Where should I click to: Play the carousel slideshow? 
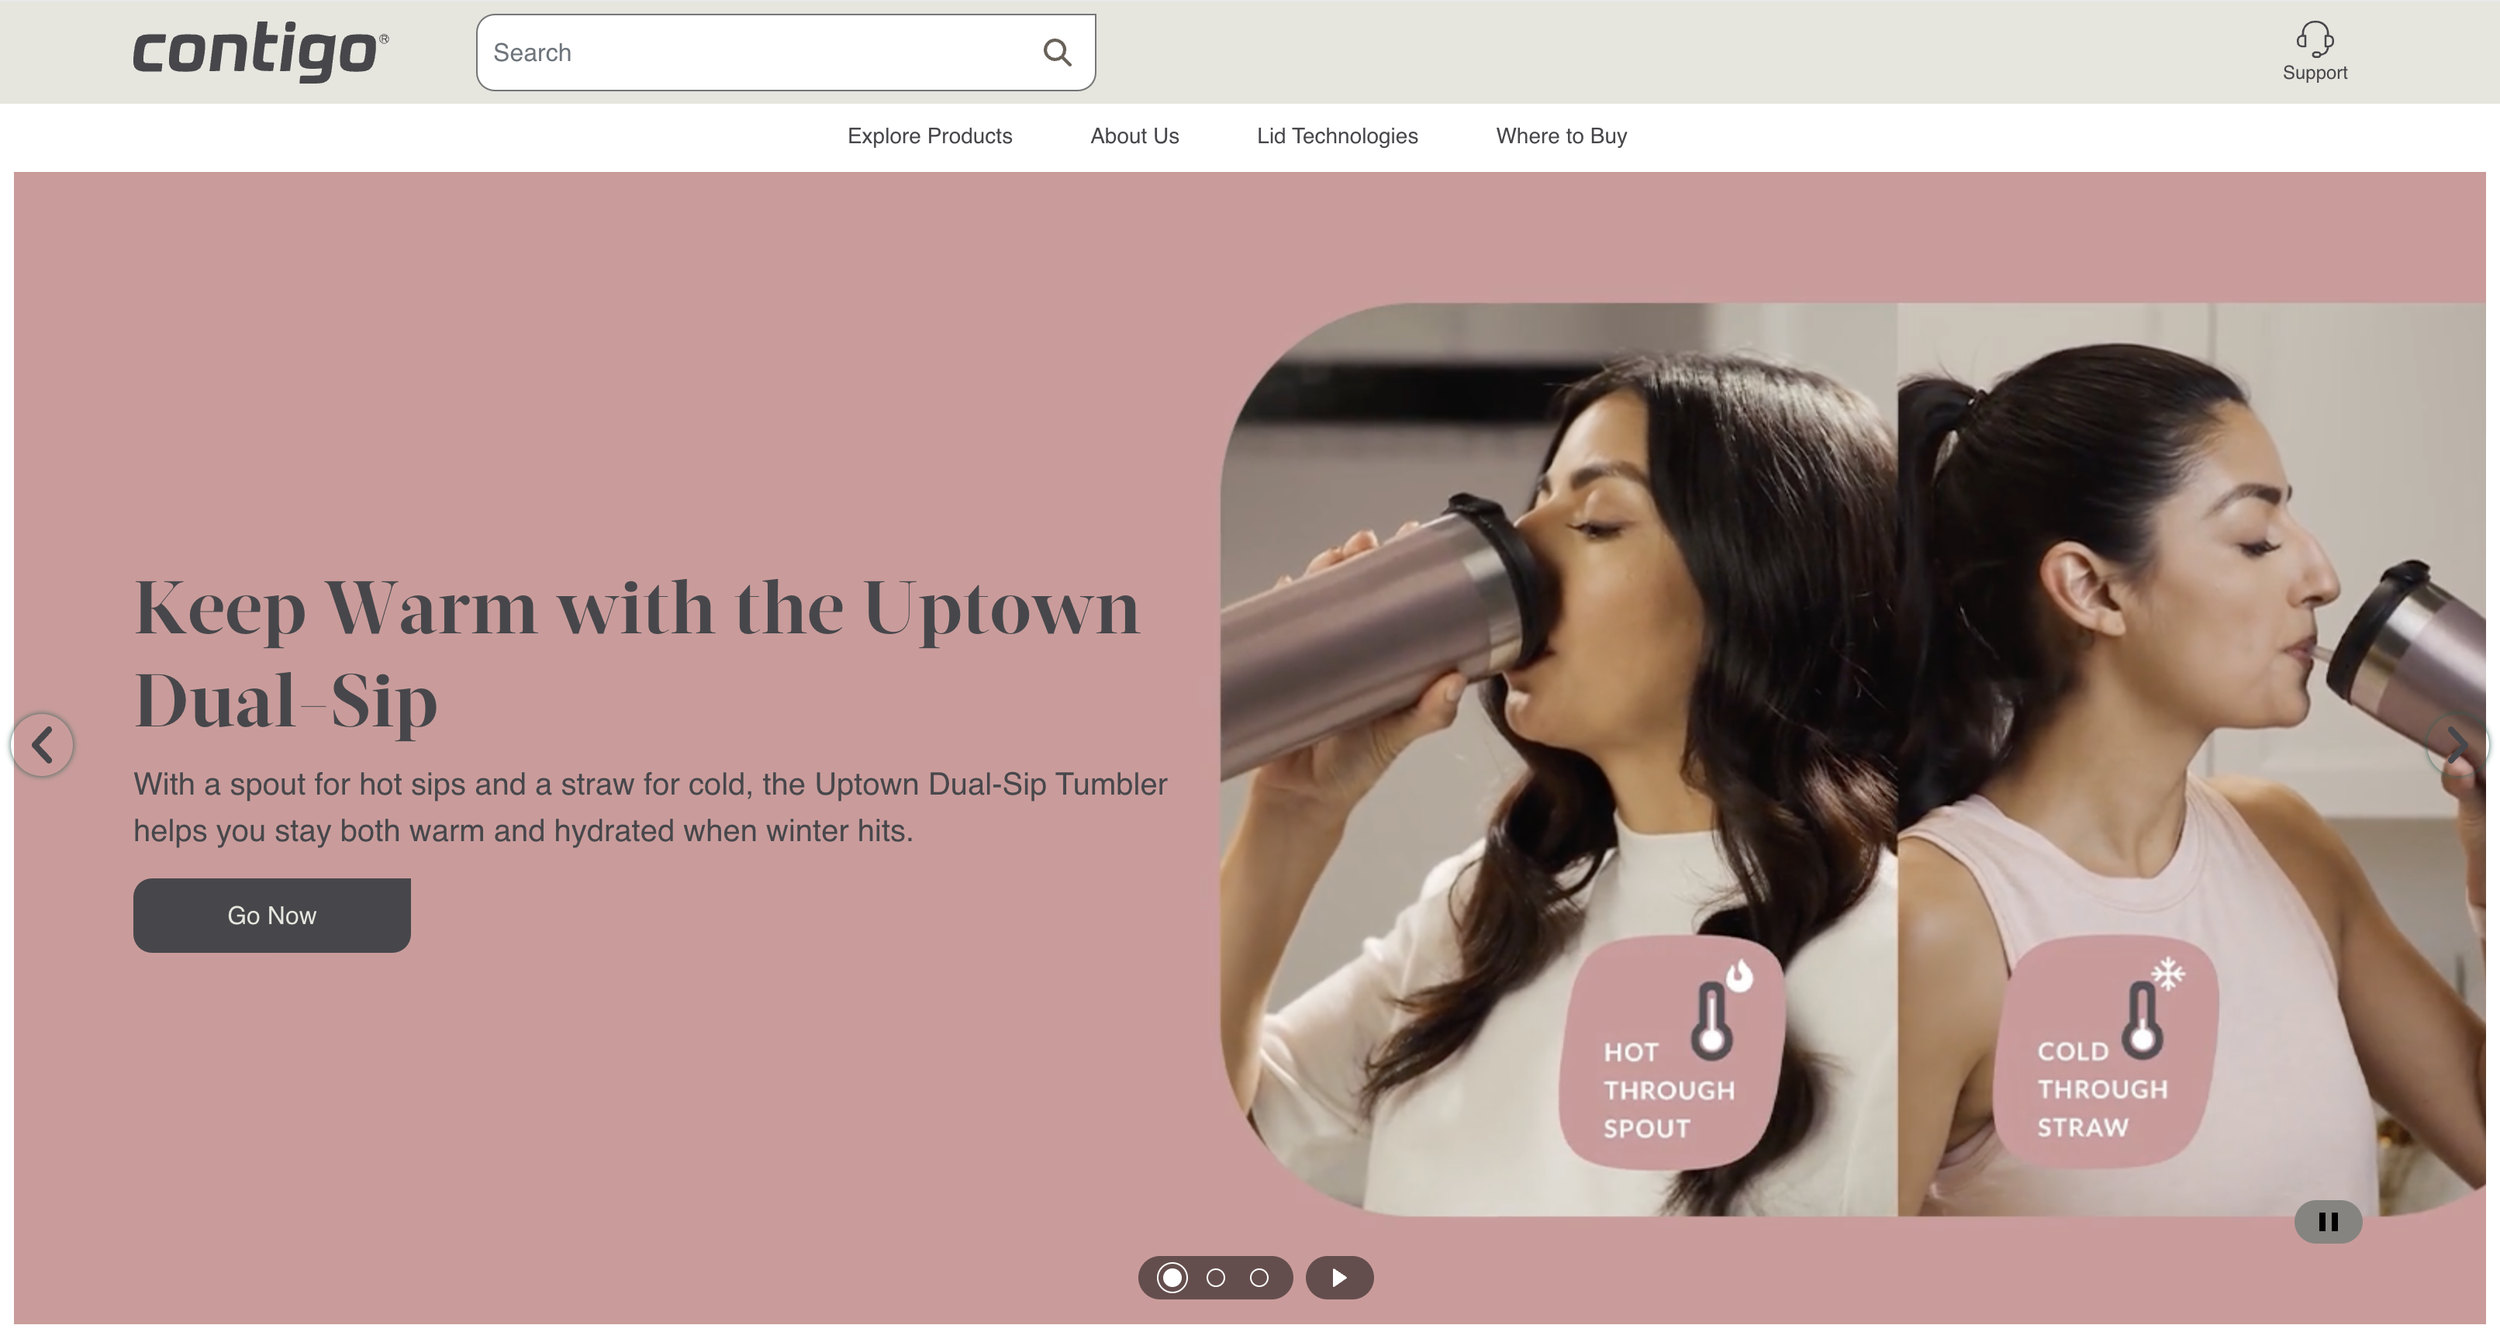click(x=1339, y=1278)
